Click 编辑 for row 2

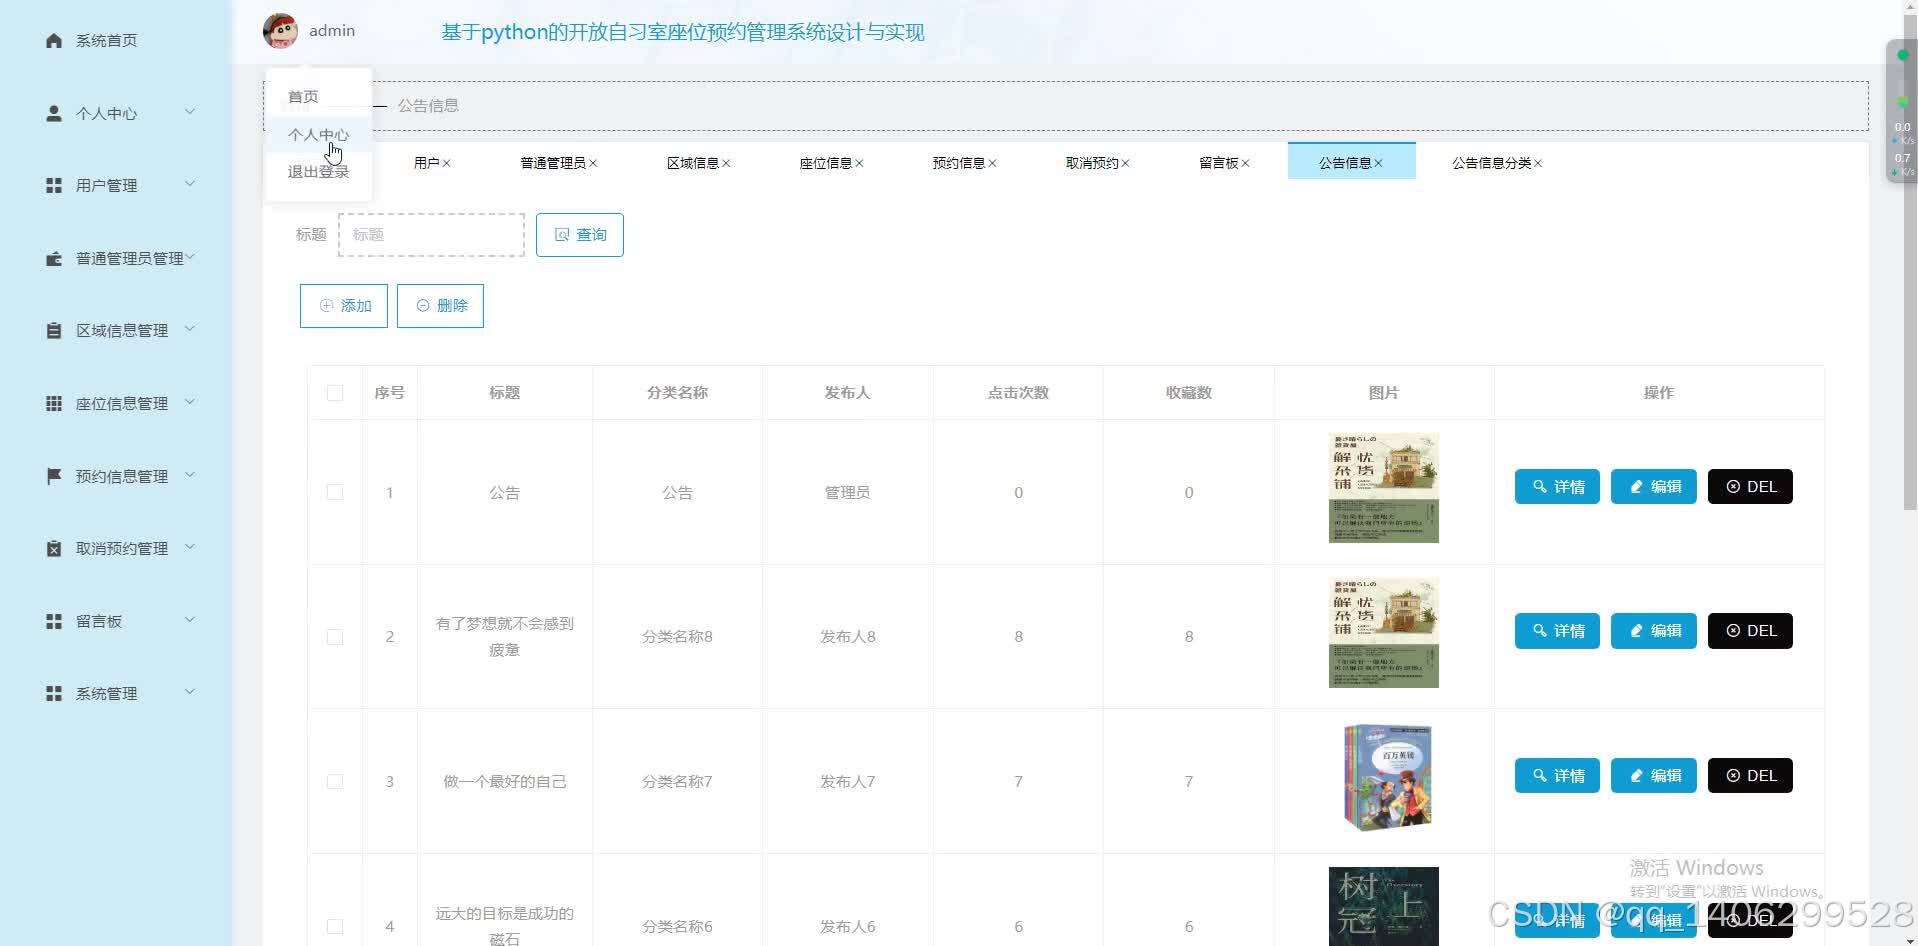coord(1653,631)
